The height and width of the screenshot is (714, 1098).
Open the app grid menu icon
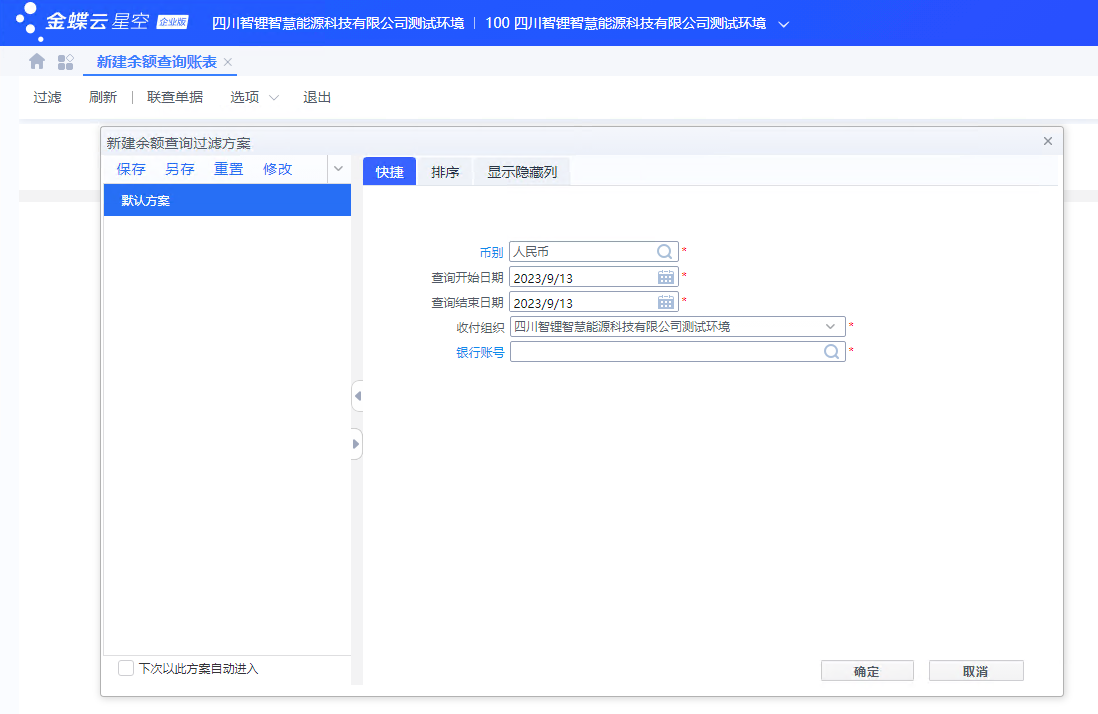(66, 62)
